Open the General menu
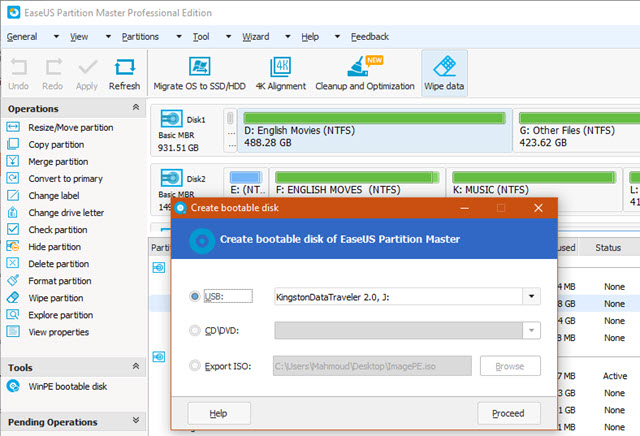640x436 pixels. coord(22,37)
